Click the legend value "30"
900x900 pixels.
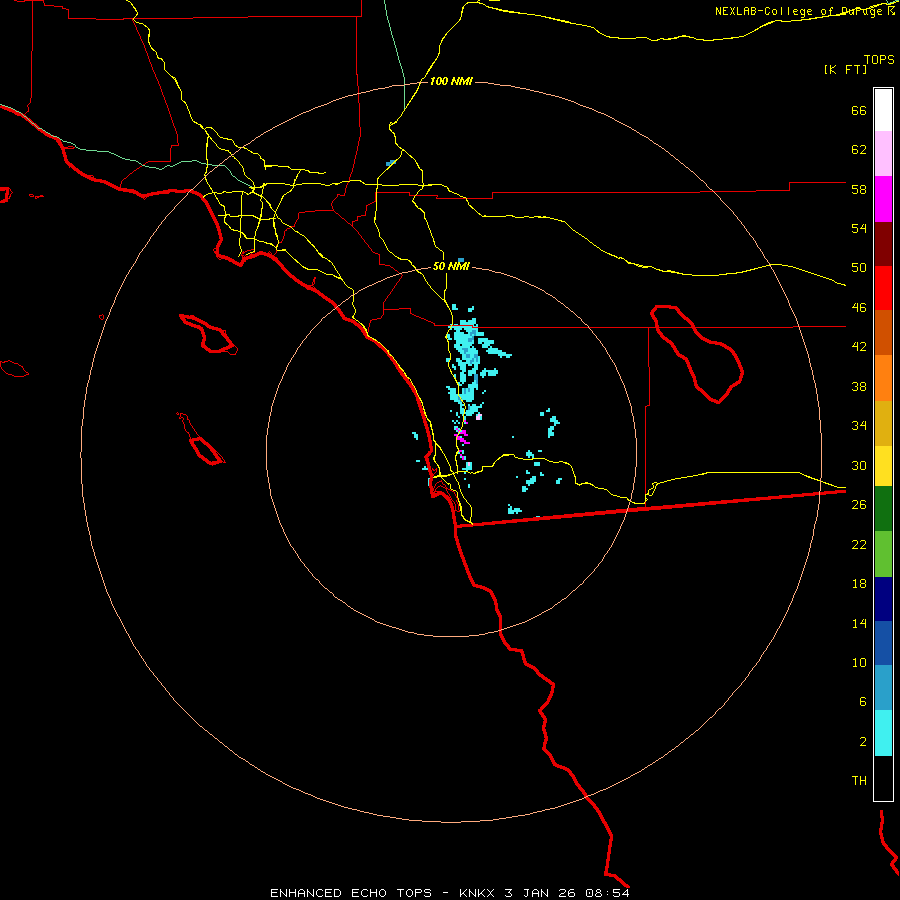click(859, 465)
